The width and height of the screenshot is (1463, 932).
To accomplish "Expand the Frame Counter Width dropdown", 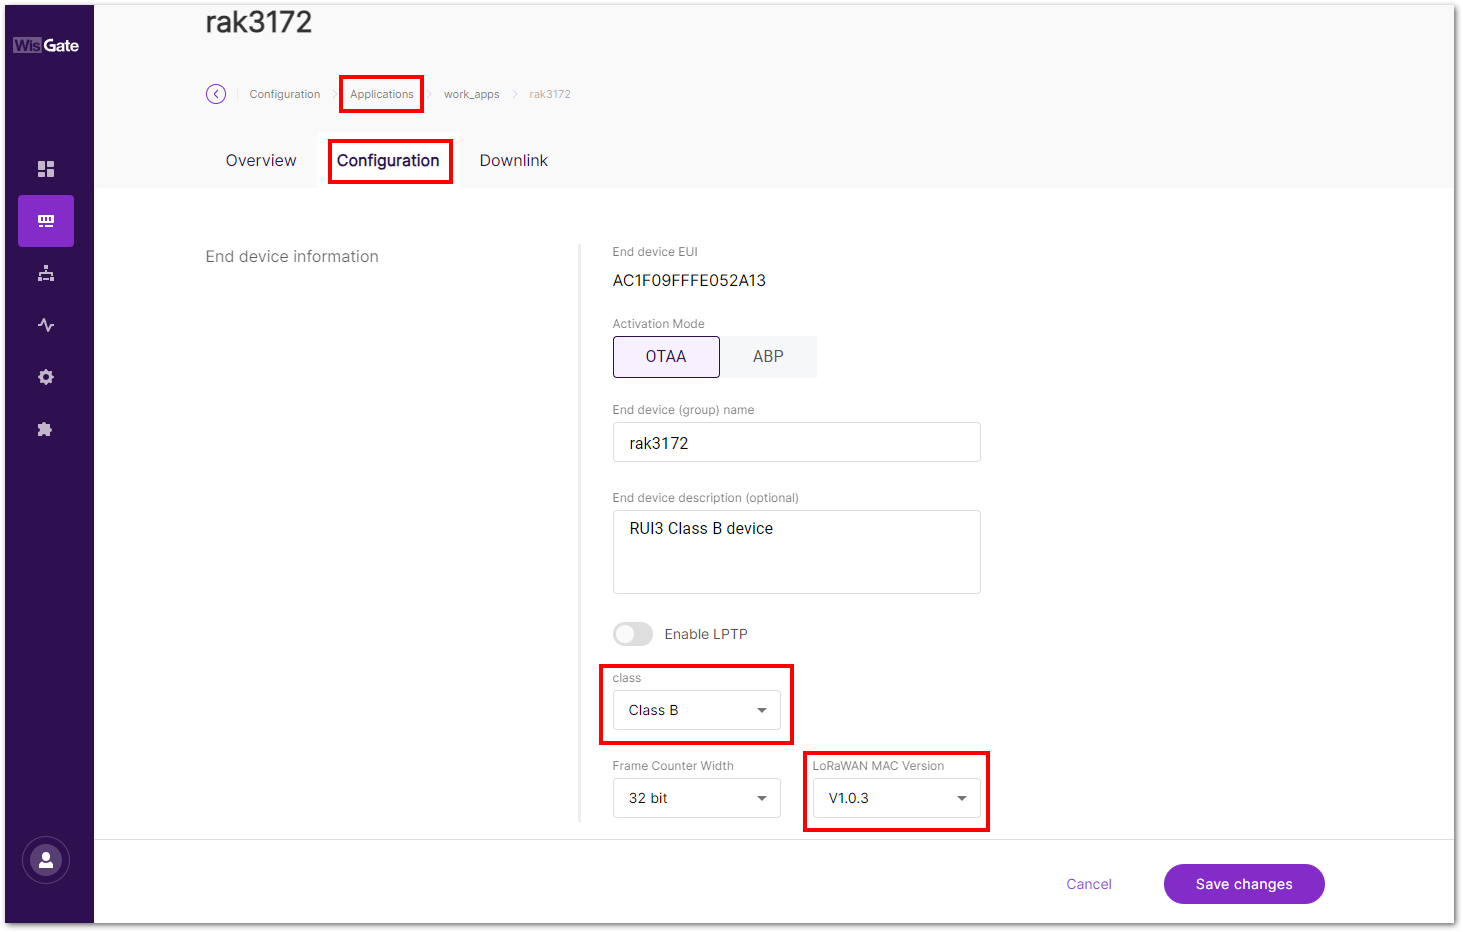I will [696, 797].
